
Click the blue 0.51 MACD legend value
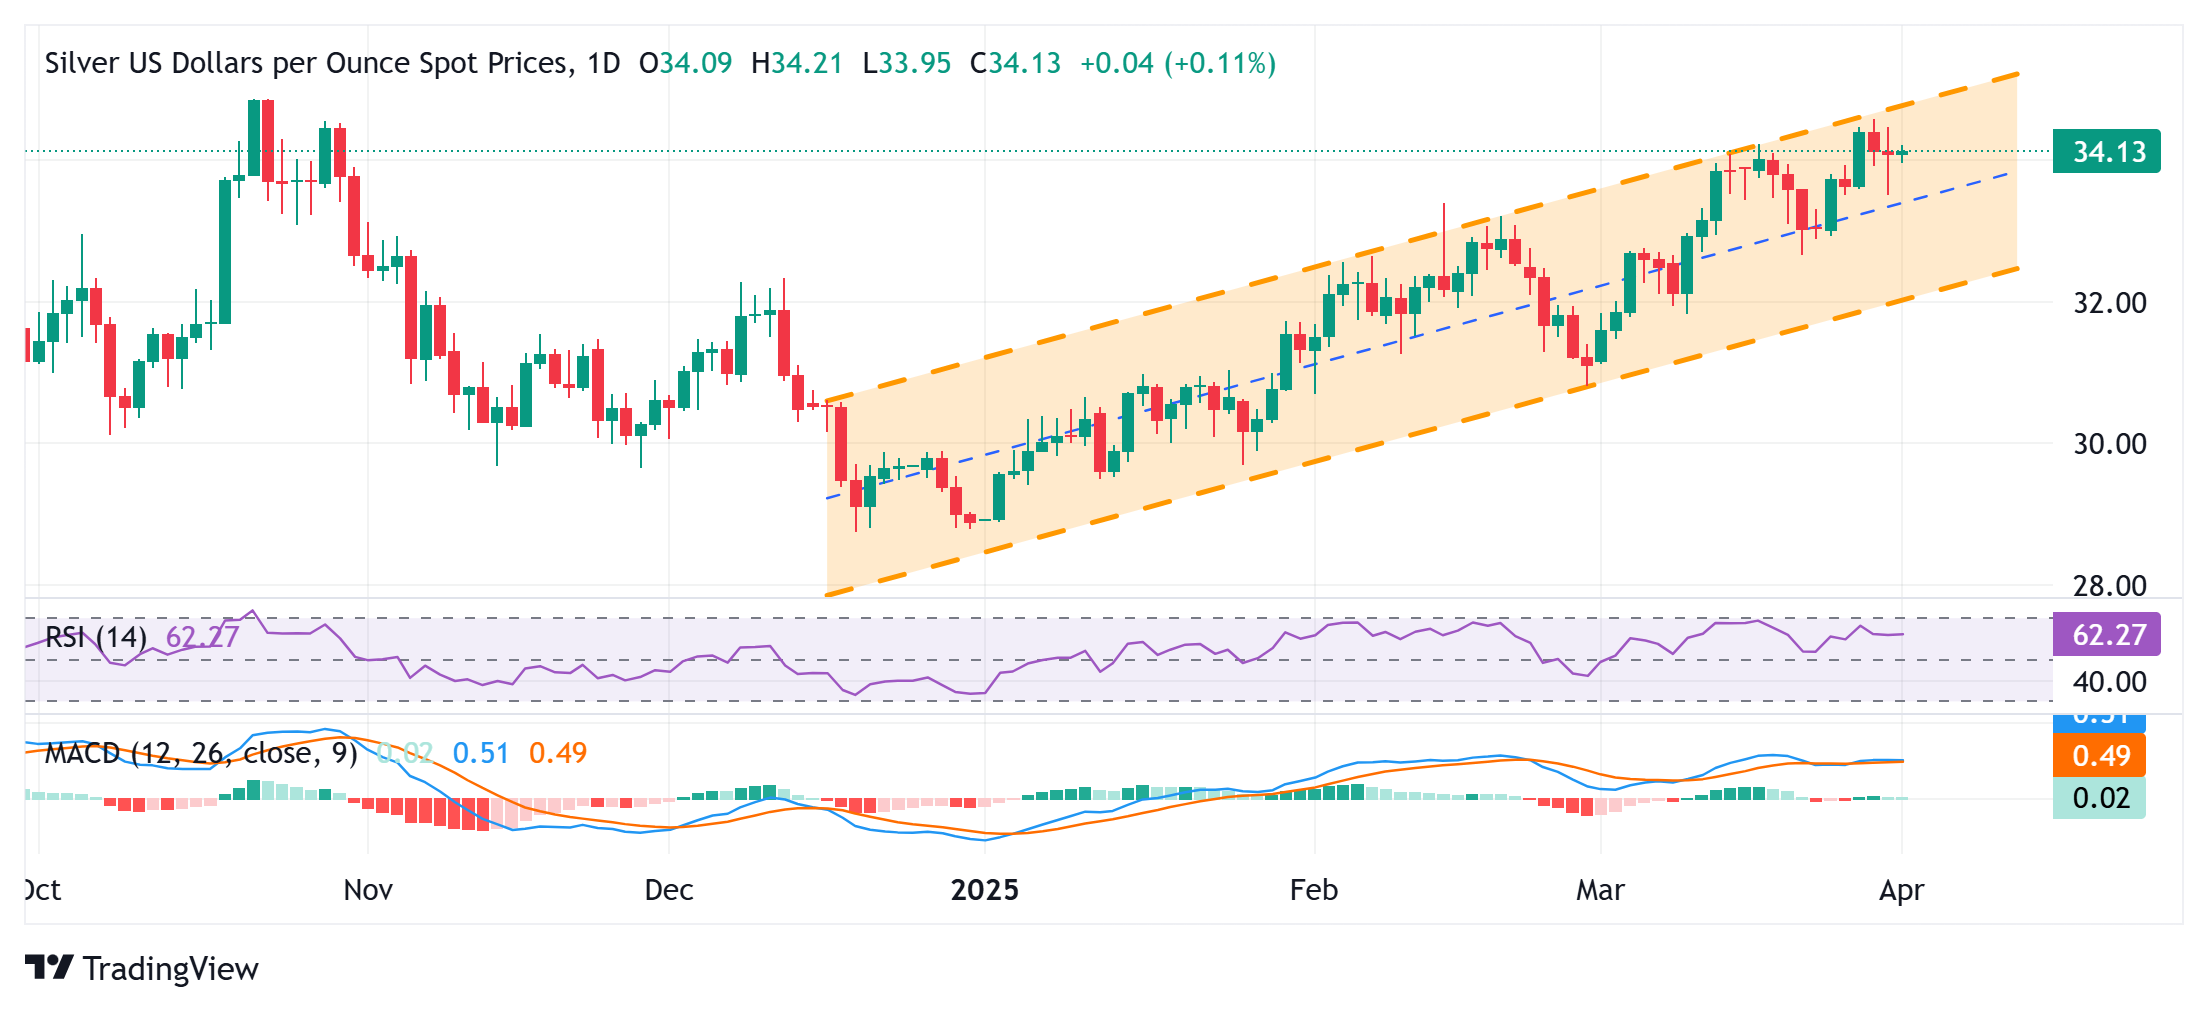coord(480,753)
